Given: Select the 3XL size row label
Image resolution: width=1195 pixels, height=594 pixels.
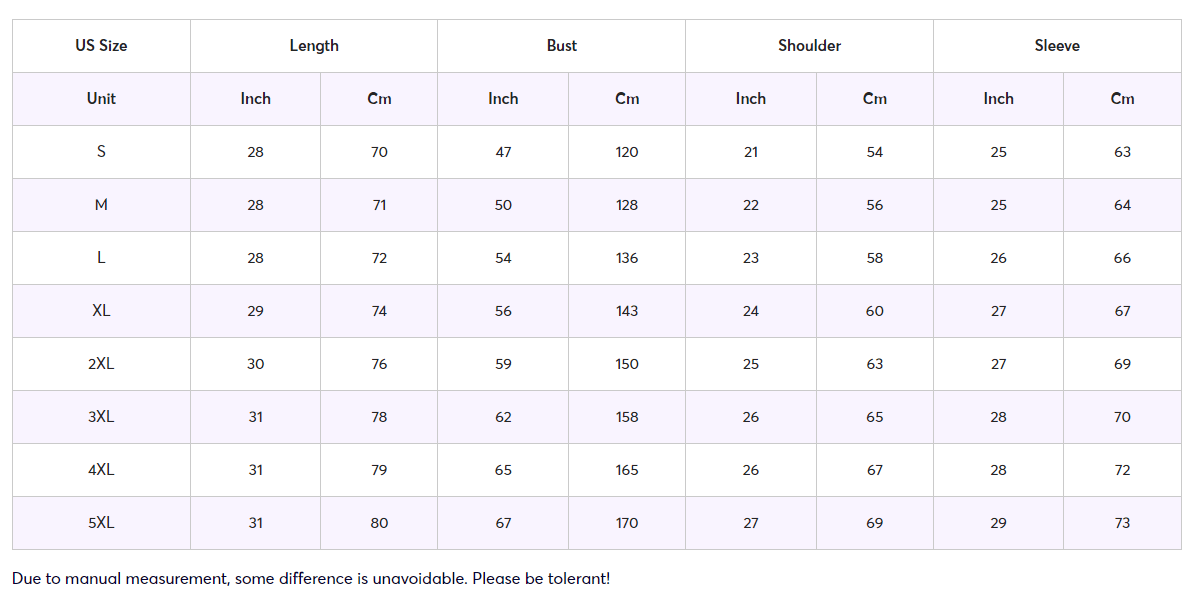Looking at the screenshot, I should click(101, 417).
